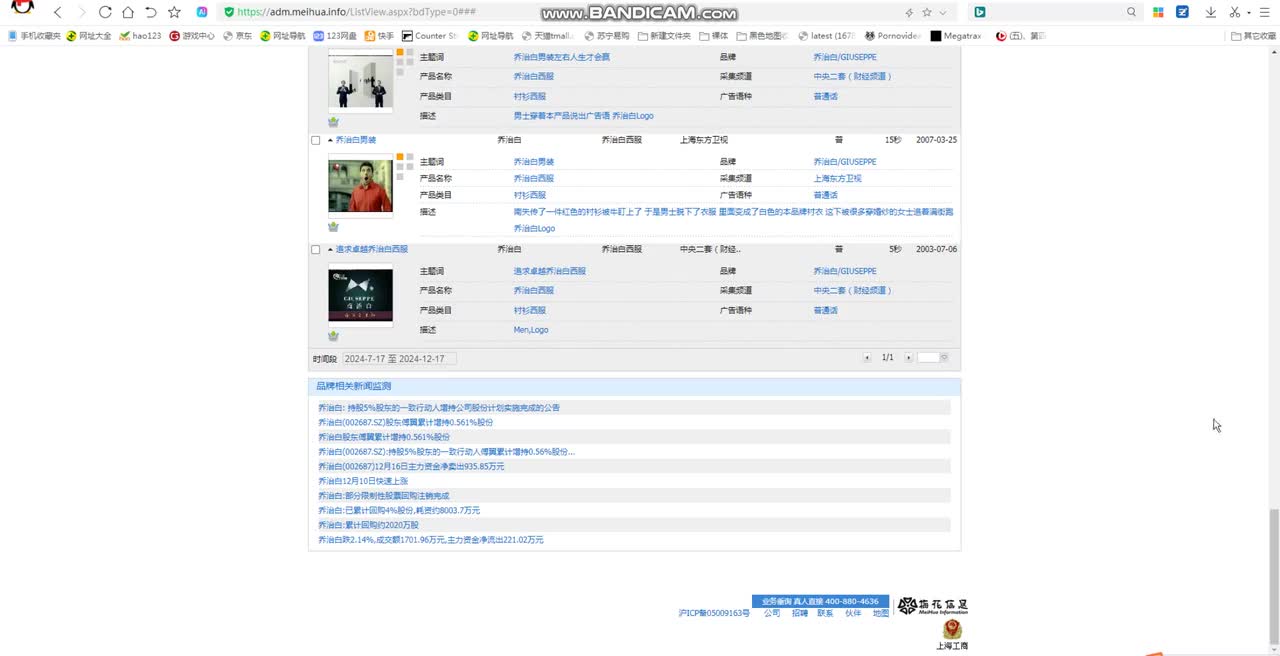Open the 京东 bookmark
The image size is (1280, 656).
[x=237, y=36]
